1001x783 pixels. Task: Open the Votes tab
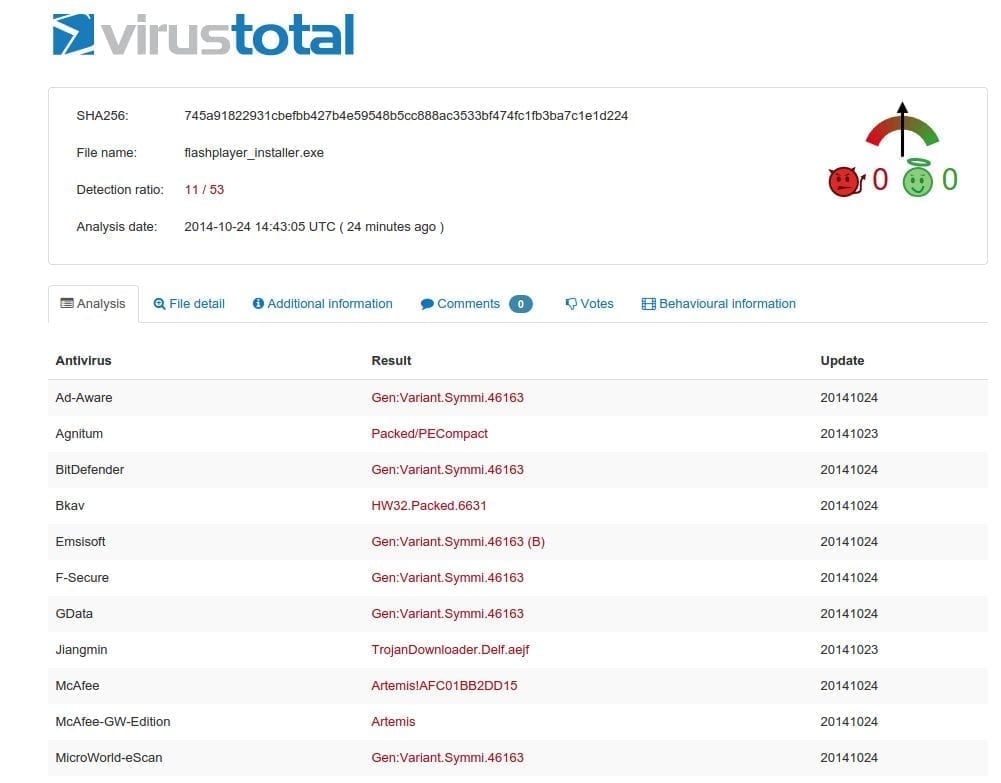click(589, 304)
